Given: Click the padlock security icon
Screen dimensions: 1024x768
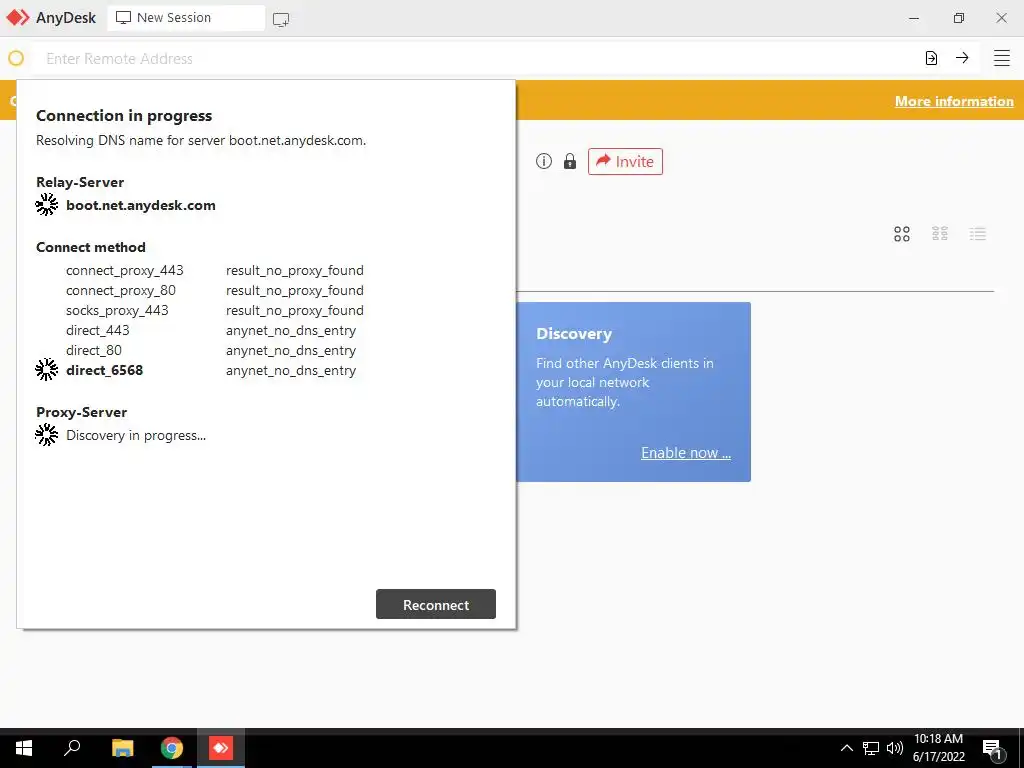Looking at the screenshot, I should pyautogui.click(x=570, y=161).
